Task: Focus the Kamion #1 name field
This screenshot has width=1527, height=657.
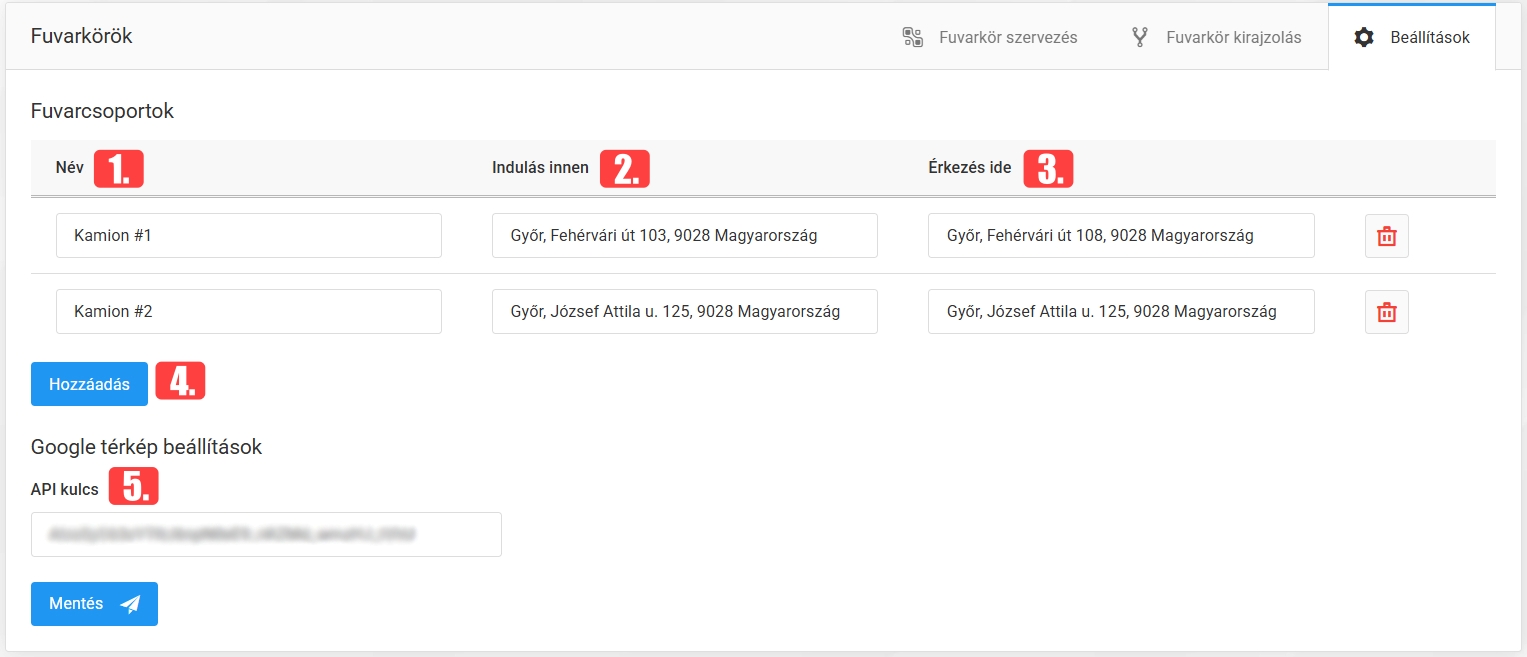Action: [248, 236]
